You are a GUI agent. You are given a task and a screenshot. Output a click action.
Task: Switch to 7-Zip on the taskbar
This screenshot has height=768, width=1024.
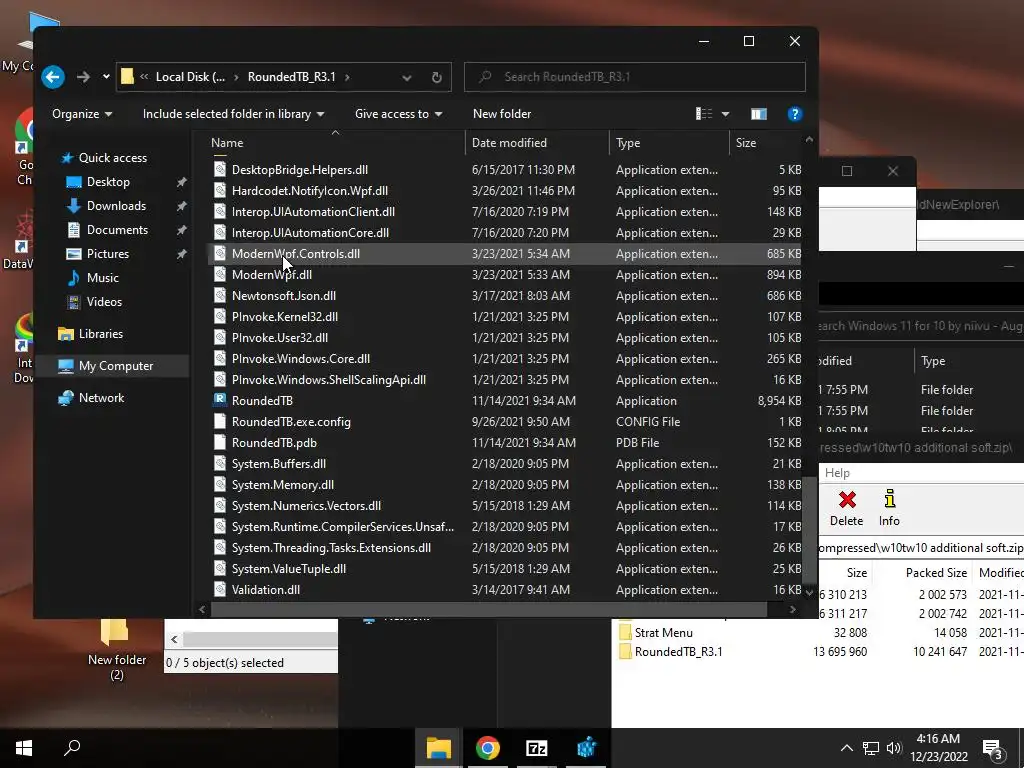pos(537,748)
